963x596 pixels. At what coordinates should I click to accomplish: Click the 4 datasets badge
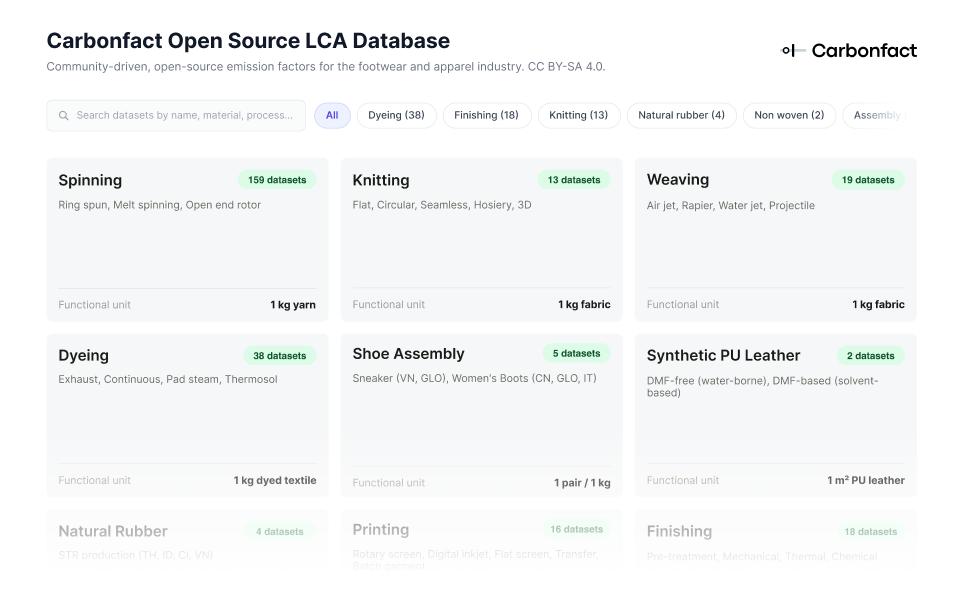(x=280, y=531)
